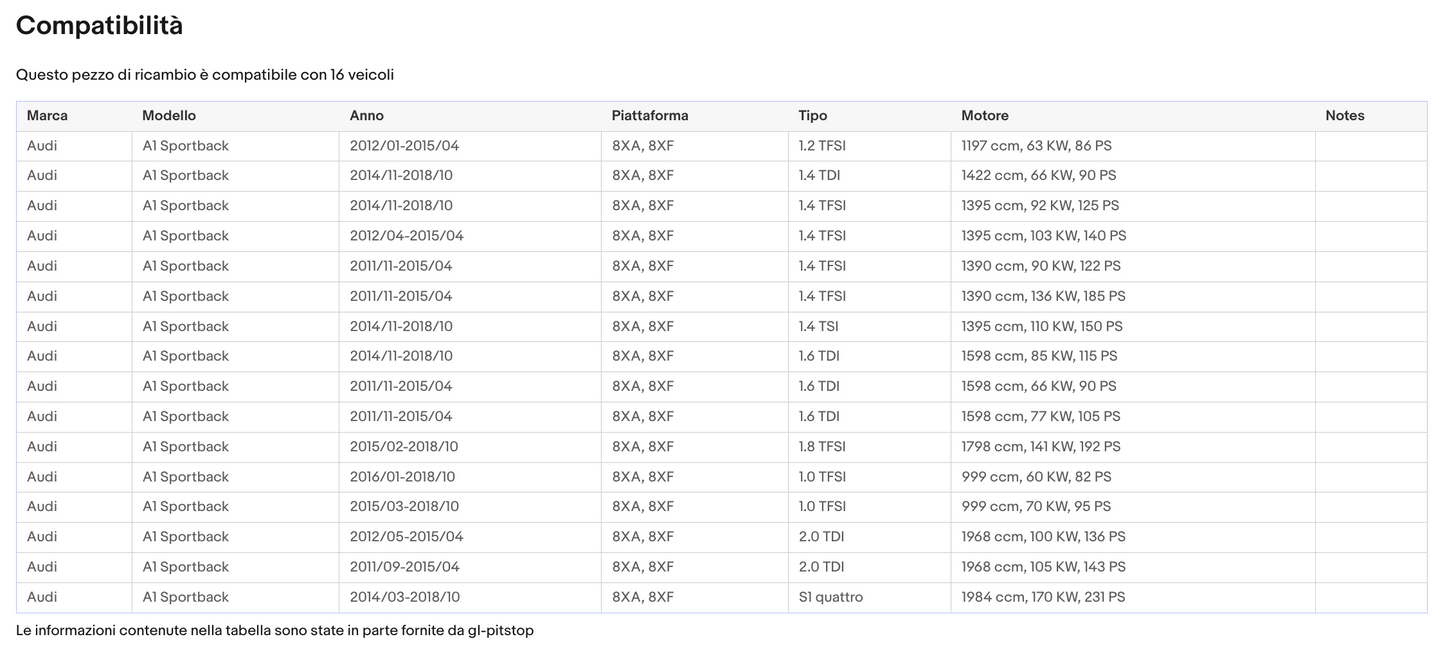Select year range 2012/05-2015/04

coord(406,537)
